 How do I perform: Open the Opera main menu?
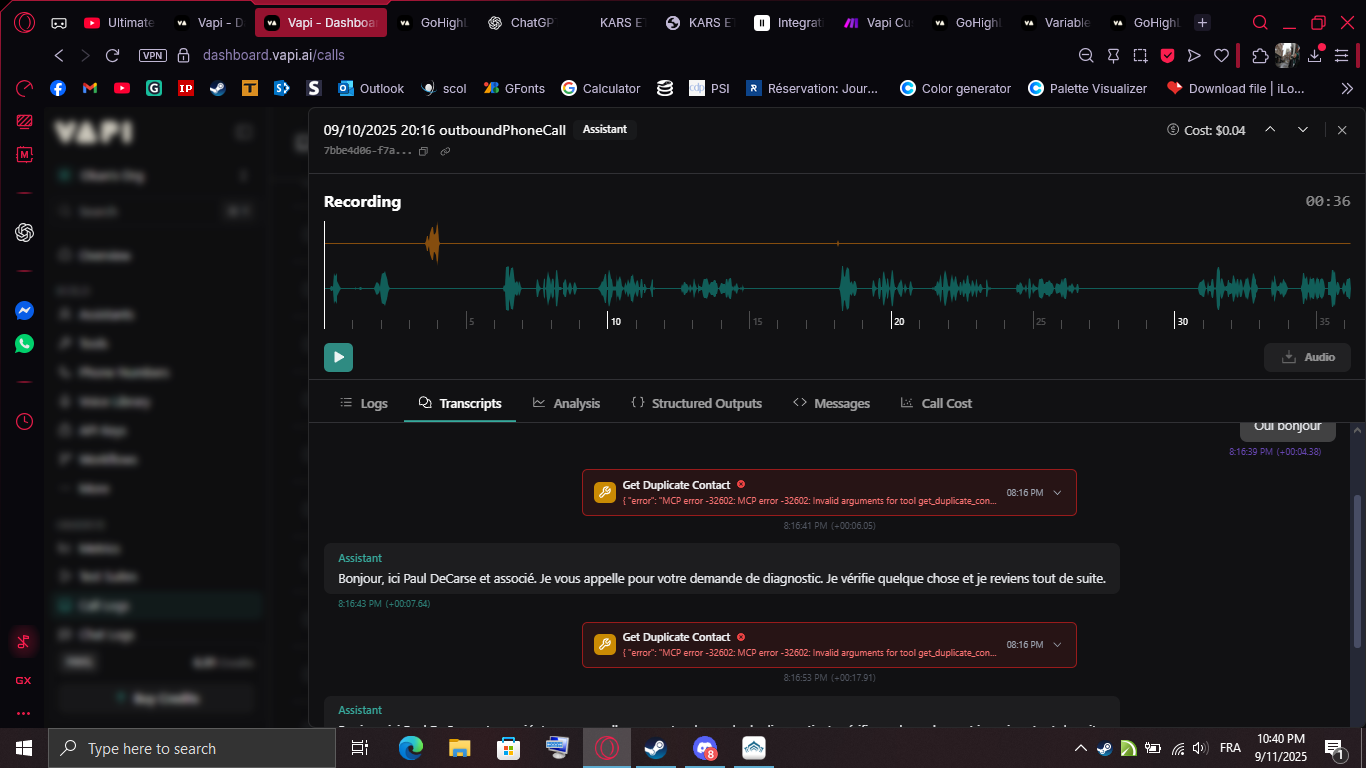coord(24,22)
